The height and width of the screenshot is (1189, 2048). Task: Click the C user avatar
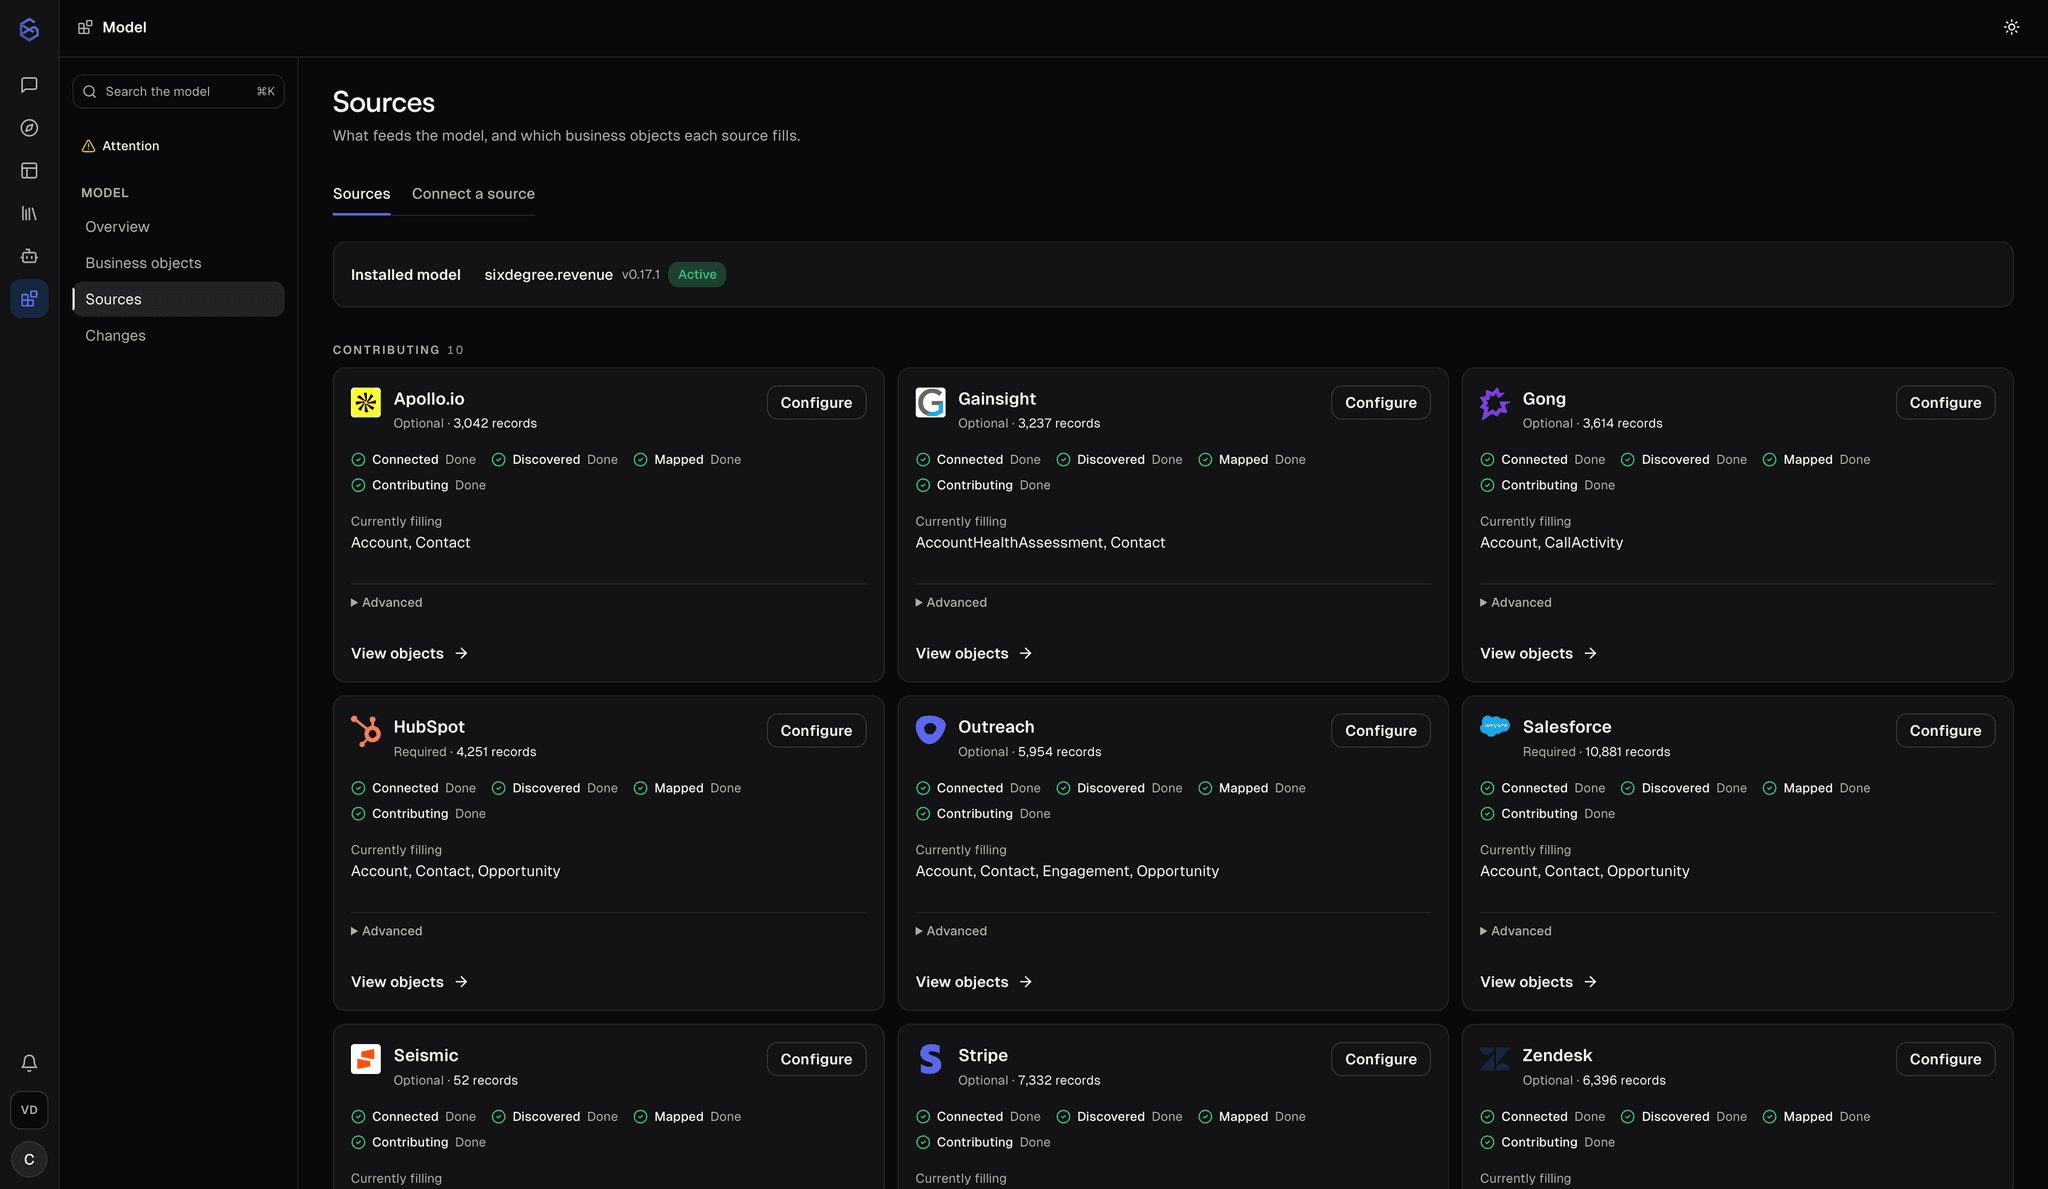click(29, 1159)
